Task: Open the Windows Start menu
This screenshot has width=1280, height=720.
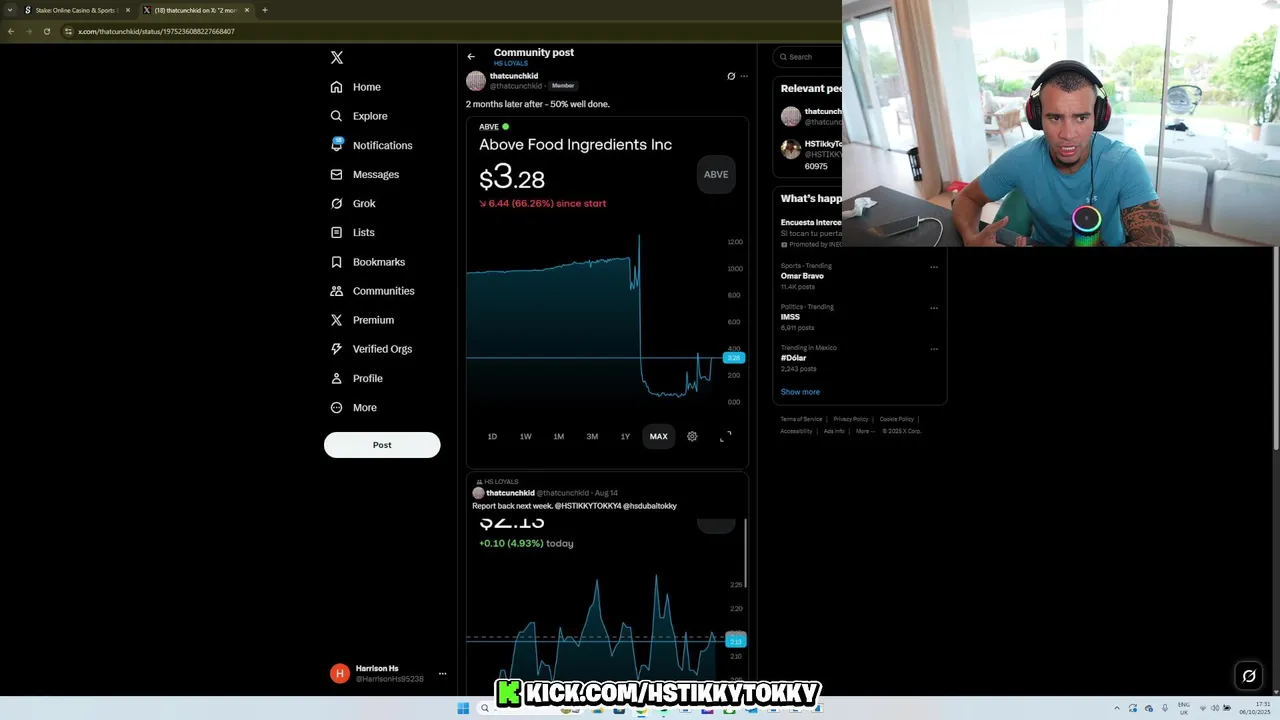Action: [x=463, y=709]
